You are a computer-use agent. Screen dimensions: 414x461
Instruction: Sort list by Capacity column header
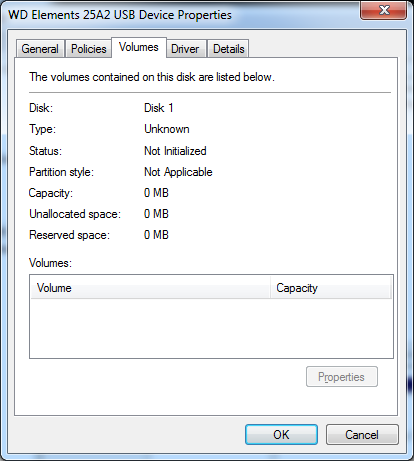coord(331,288)
